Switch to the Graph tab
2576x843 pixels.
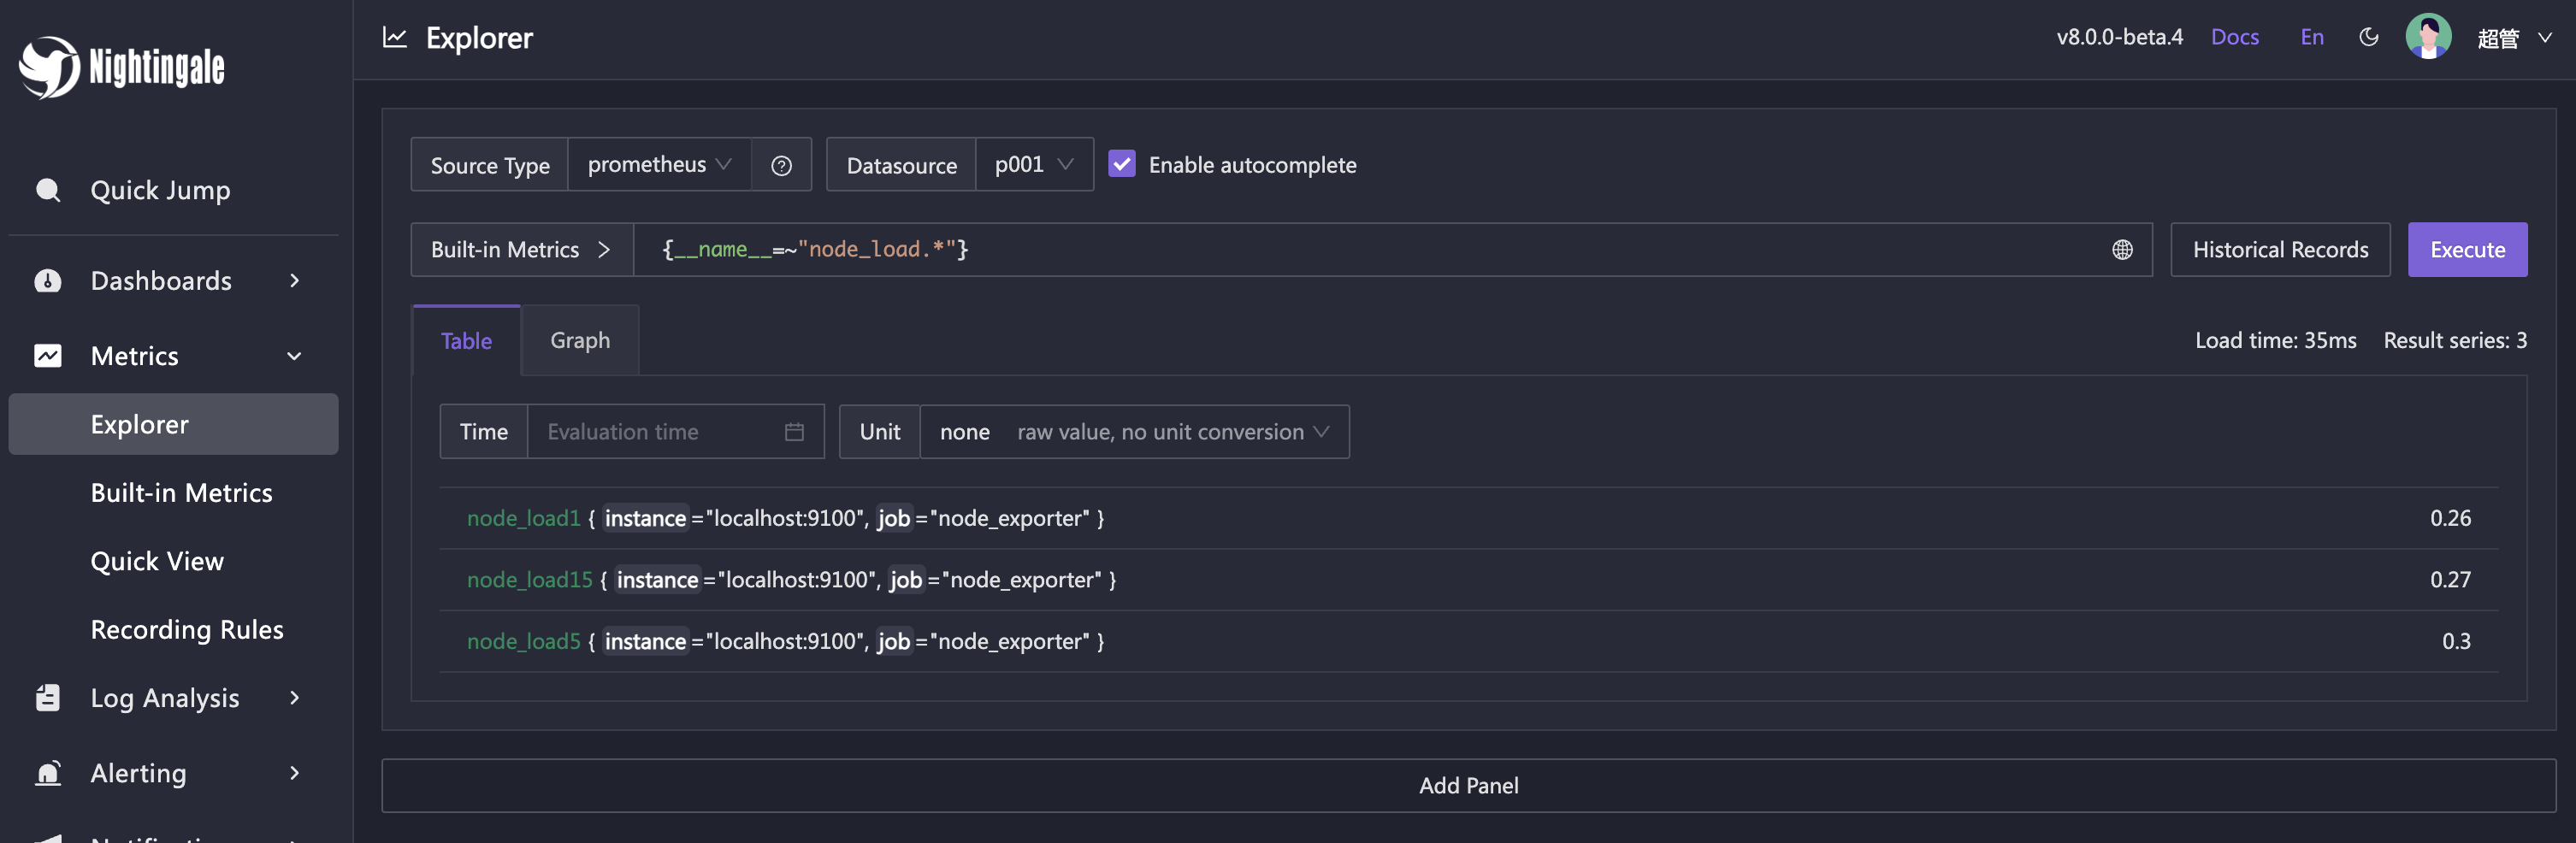[x=580, y=340]
